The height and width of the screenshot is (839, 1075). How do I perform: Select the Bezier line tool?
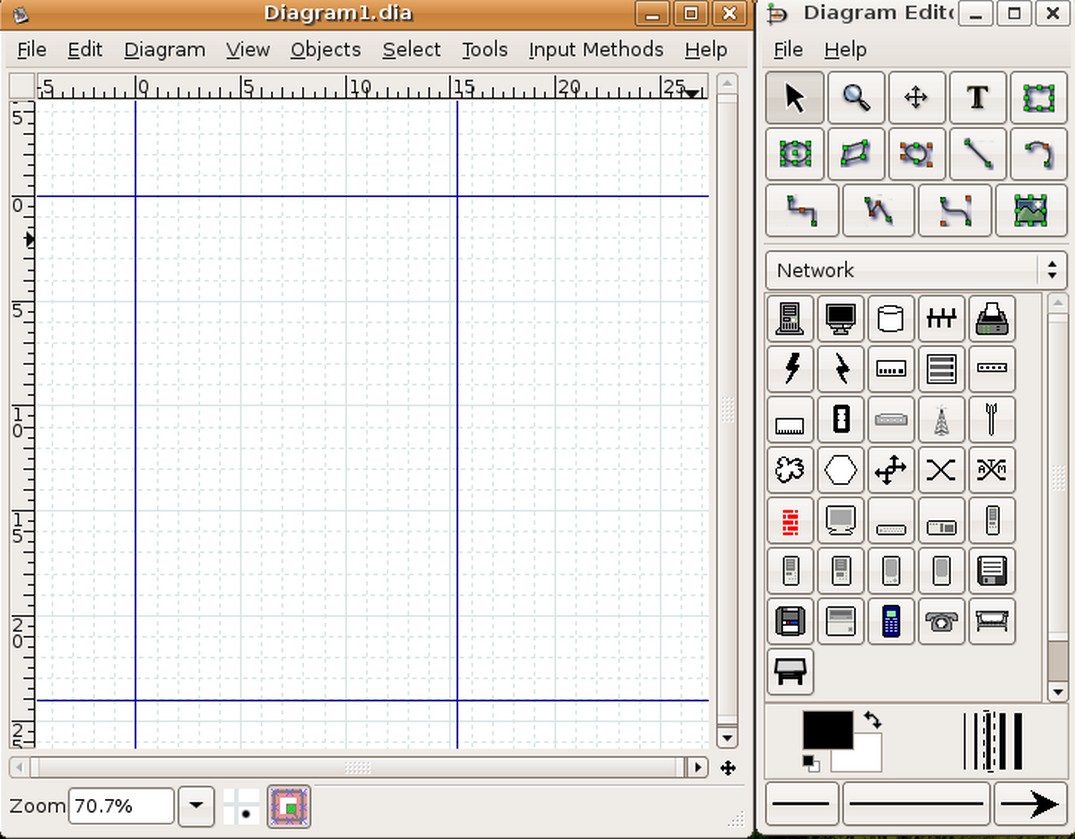click(x=955, y=210)
